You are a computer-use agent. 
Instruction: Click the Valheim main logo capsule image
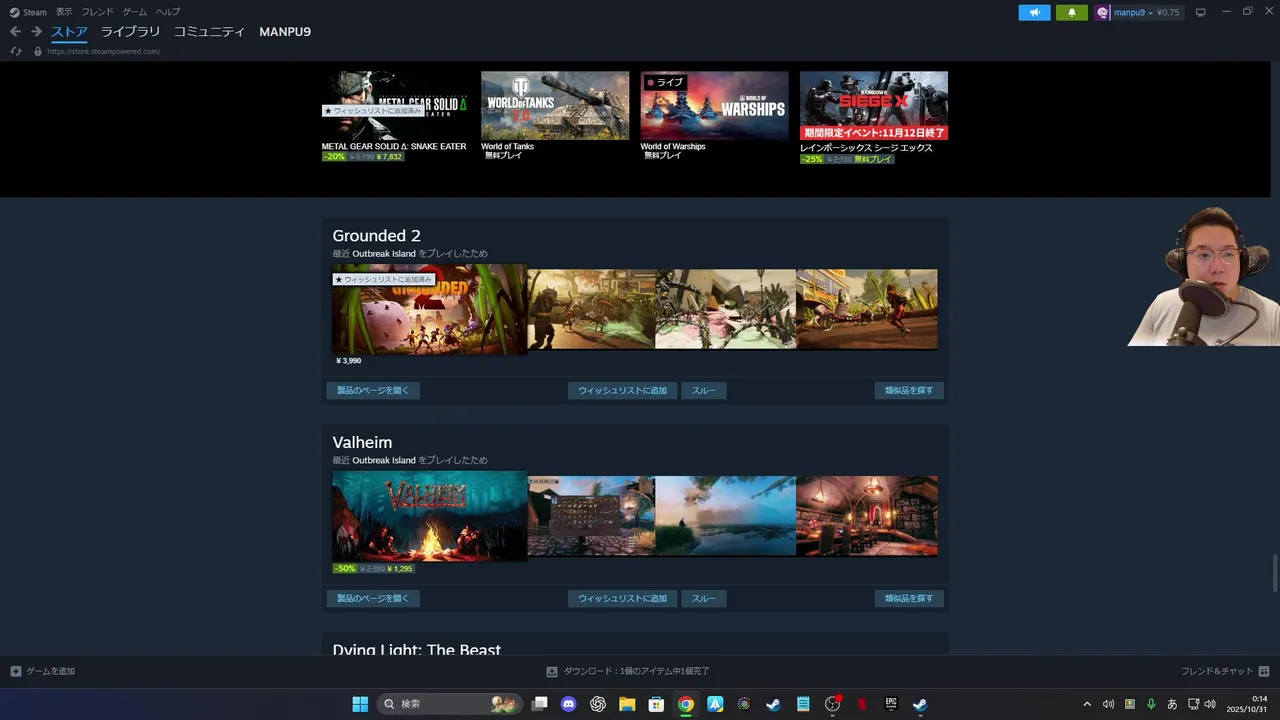pos(429,516)
